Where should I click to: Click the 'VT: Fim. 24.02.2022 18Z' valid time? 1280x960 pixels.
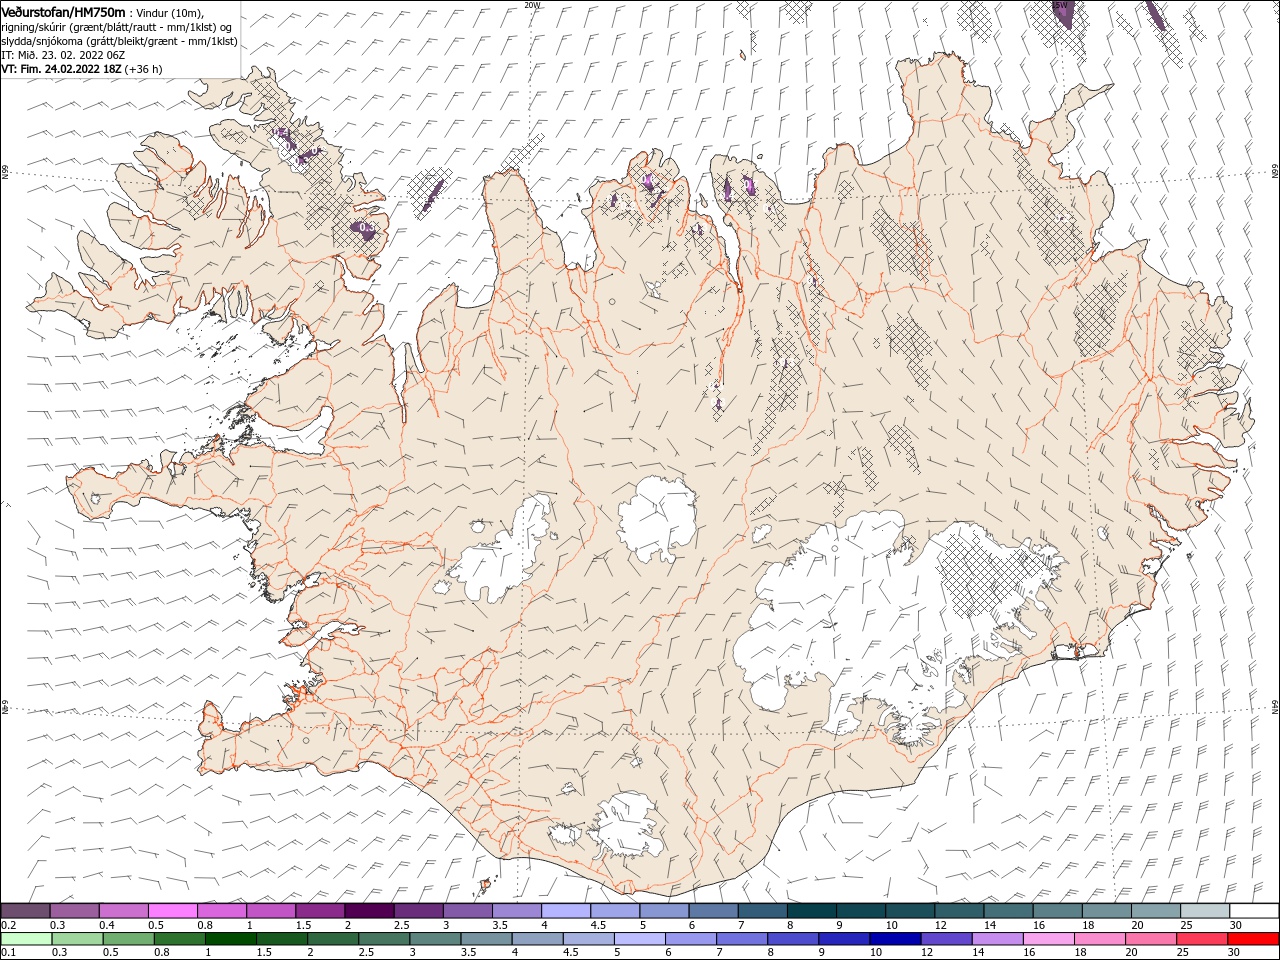[62, 69]
